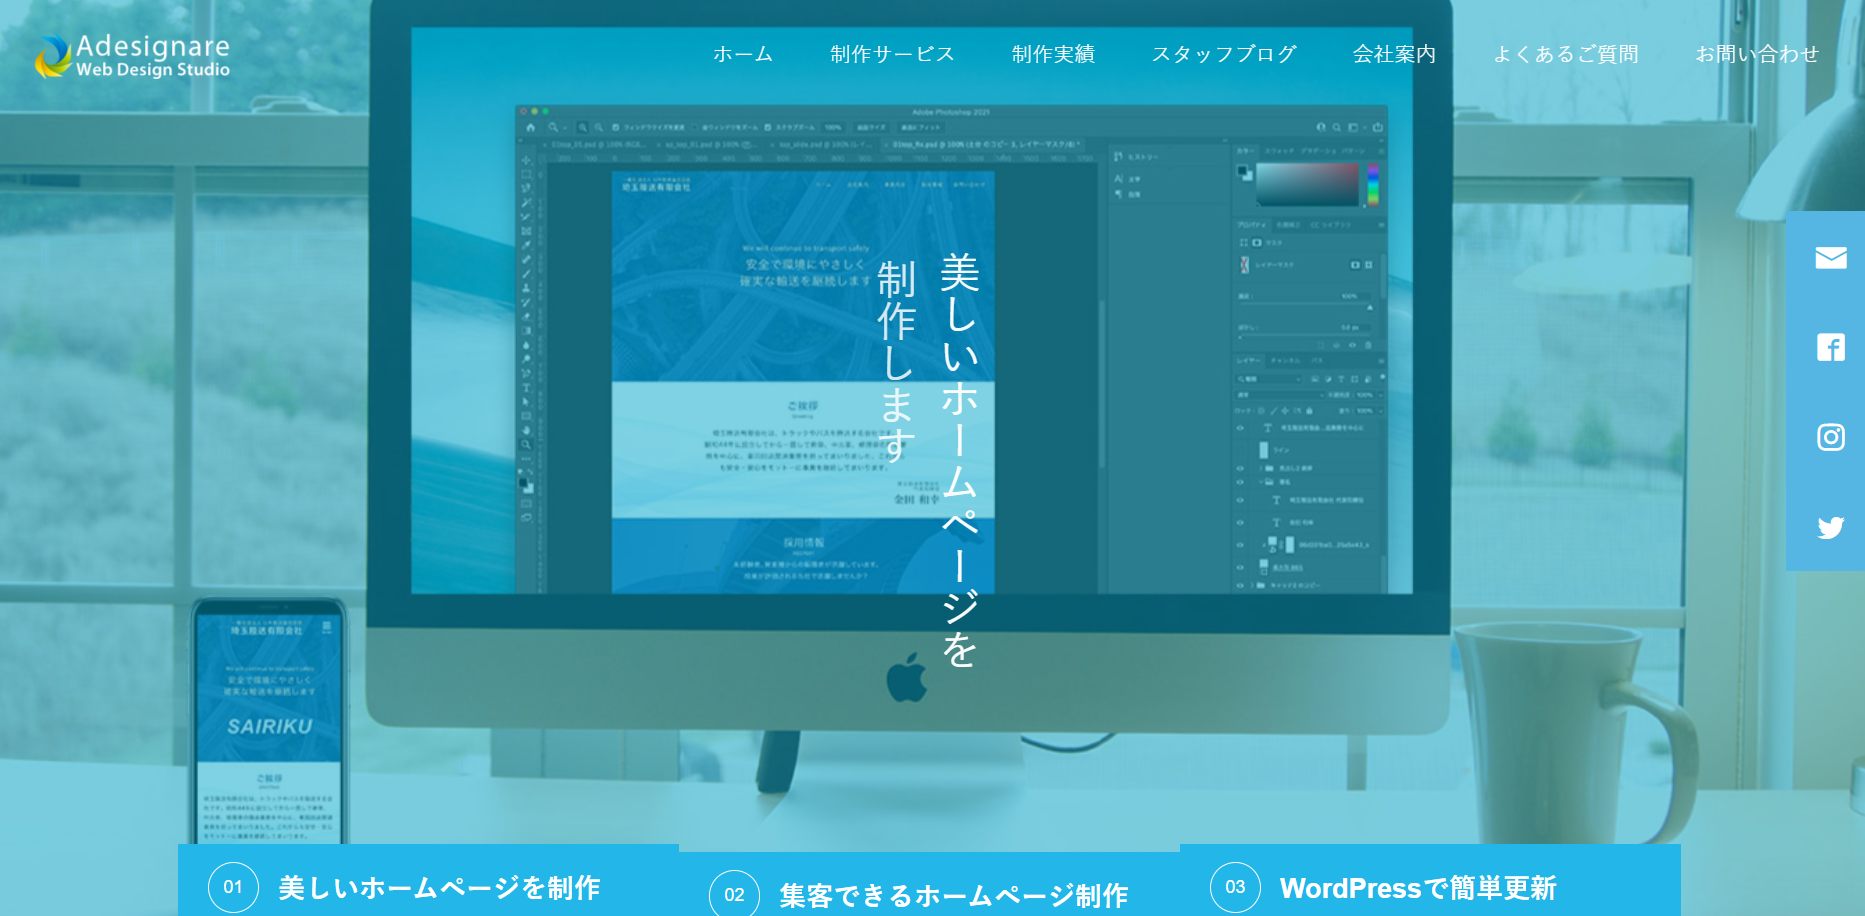
Task: Open the Facebook social icon
Action: pyautogui.click(x=1830, y=348)
